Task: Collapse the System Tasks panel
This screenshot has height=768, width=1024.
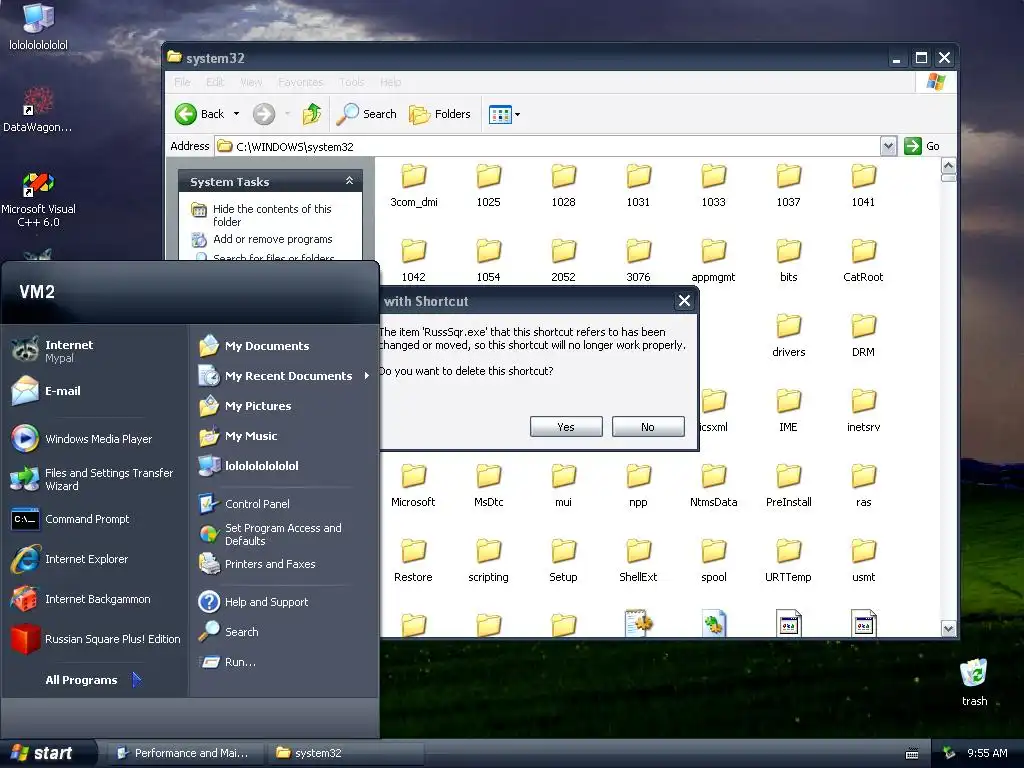Action: (x=349, y=181)
